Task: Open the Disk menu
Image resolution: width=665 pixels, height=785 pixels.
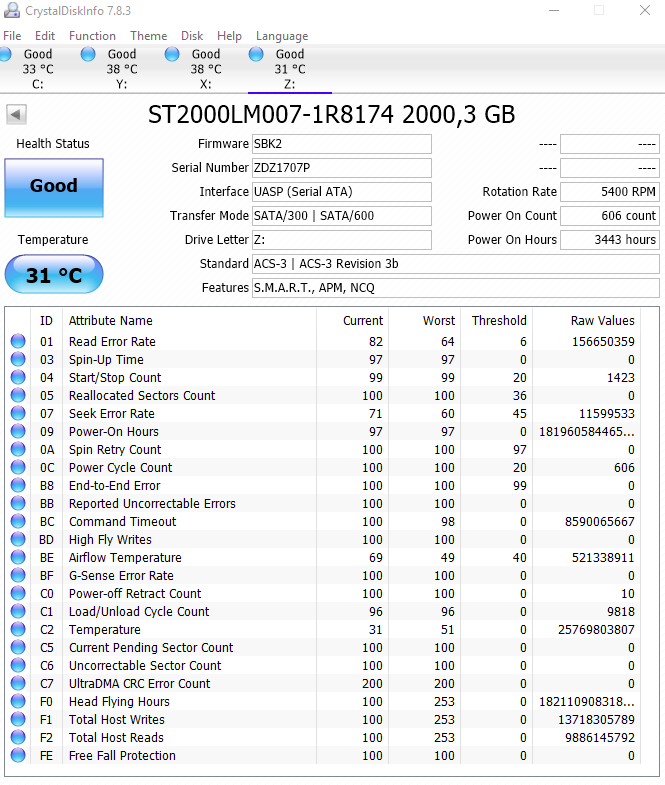Action: [192, 36]
